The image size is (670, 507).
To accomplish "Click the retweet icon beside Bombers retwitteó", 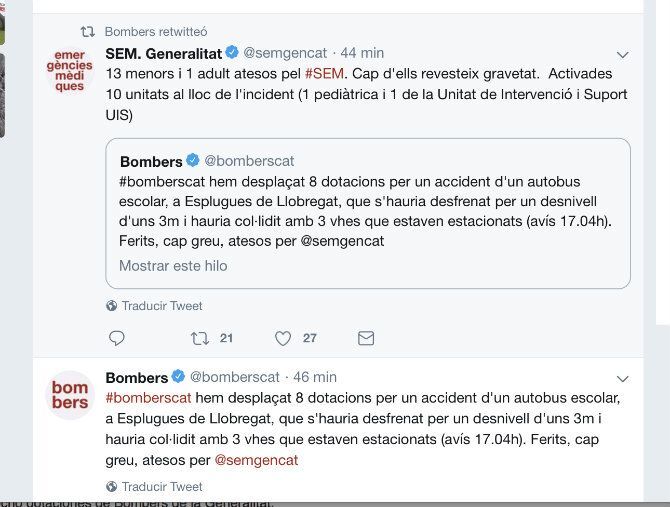I will pos(88,32).
